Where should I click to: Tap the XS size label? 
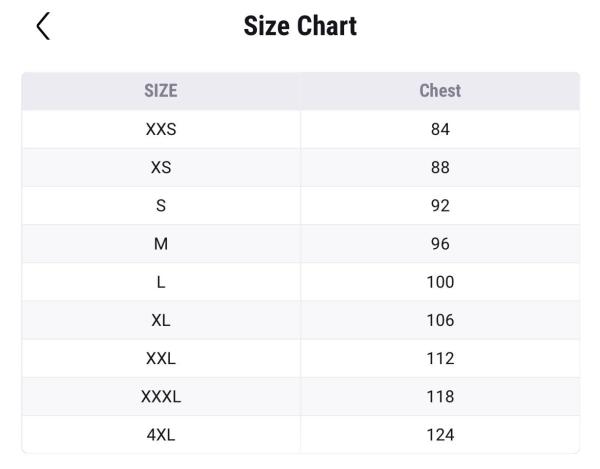161,168
